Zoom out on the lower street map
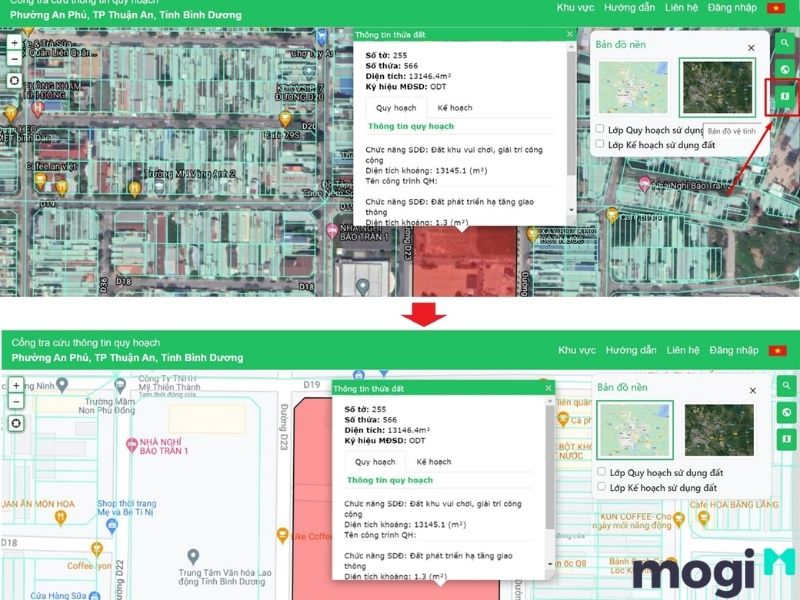 tap(15, 401)
